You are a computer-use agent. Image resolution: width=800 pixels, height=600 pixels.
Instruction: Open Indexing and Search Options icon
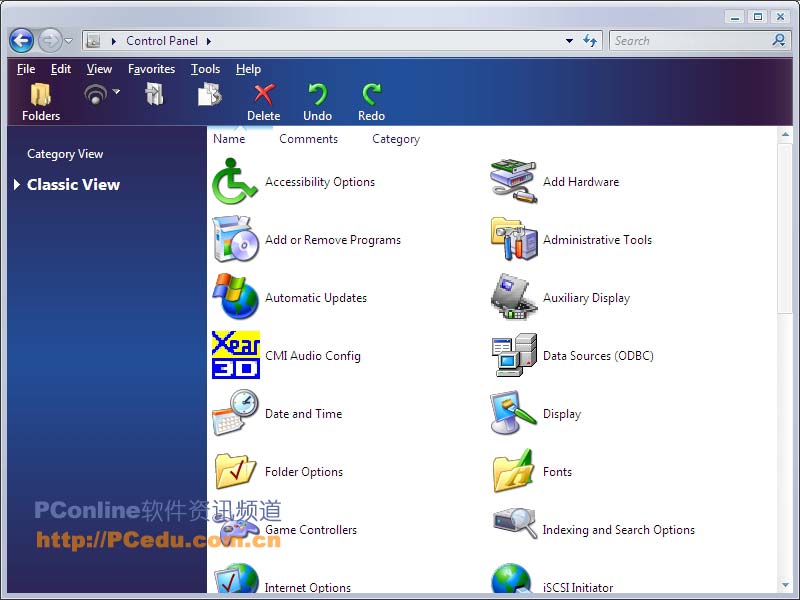pyautogui.click(x=515, y=524)
